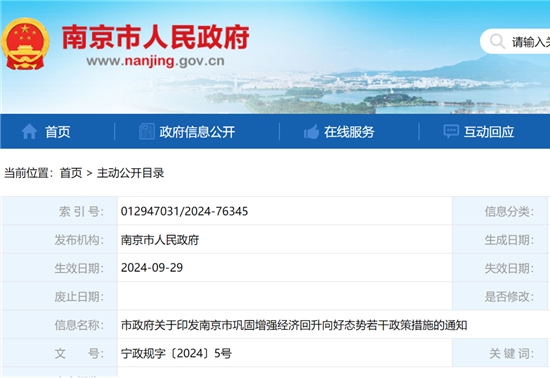
Task: Click the chat bubble interaction icon
Action: tap(451, 132)
